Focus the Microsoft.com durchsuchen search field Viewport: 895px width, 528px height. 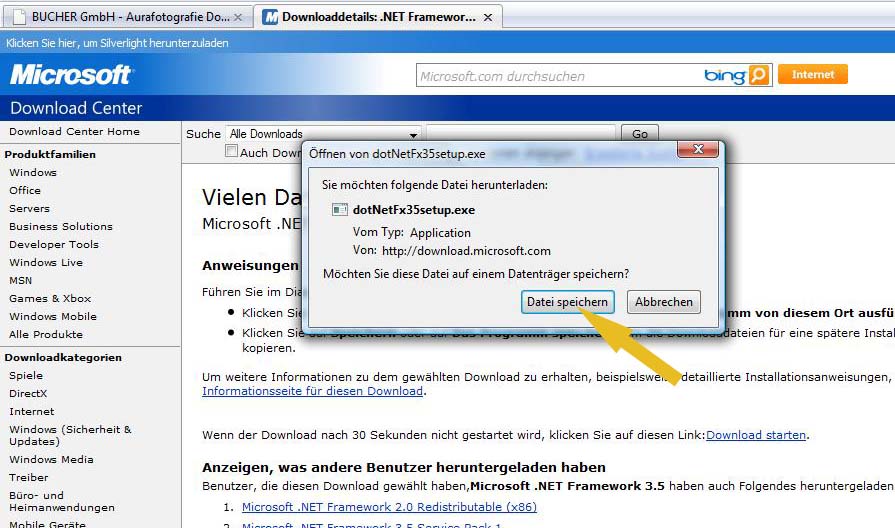559,76
